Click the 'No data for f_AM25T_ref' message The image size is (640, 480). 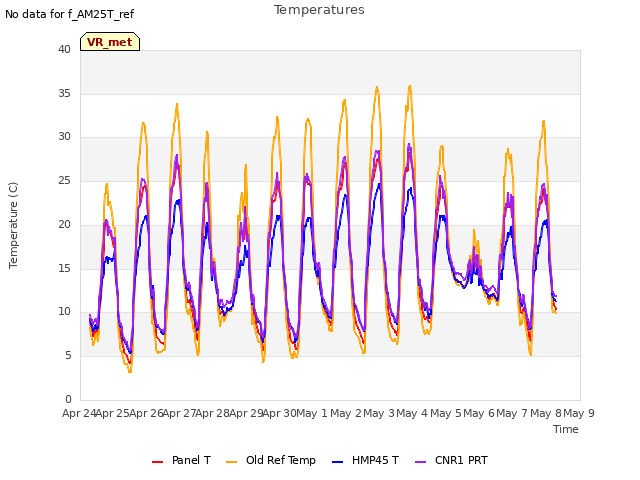(69, 14)
